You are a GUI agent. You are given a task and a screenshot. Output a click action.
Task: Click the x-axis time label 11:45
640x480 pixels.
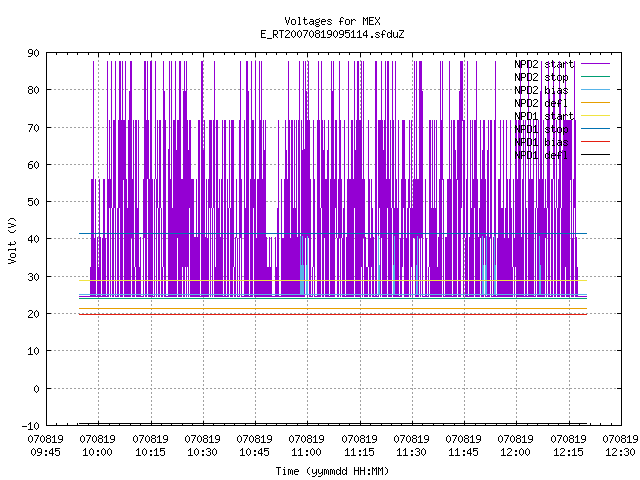coord(463,452)
